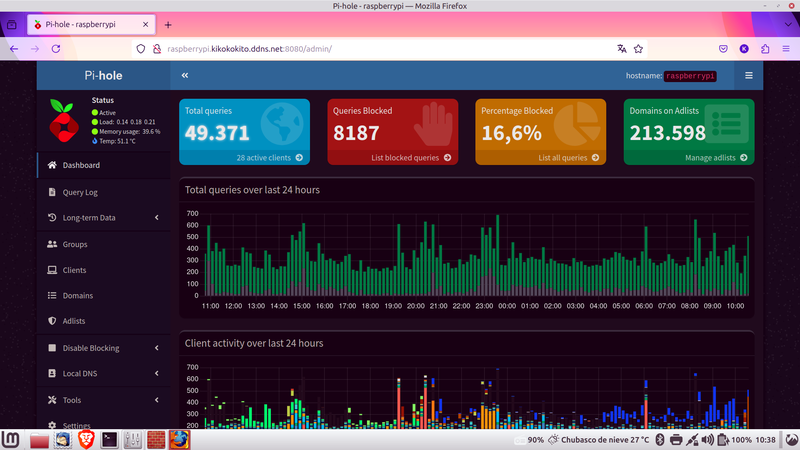This screenshot has width=800, height=450.
Task: Click the clock showing 10:38
Action: coord(765,440)
